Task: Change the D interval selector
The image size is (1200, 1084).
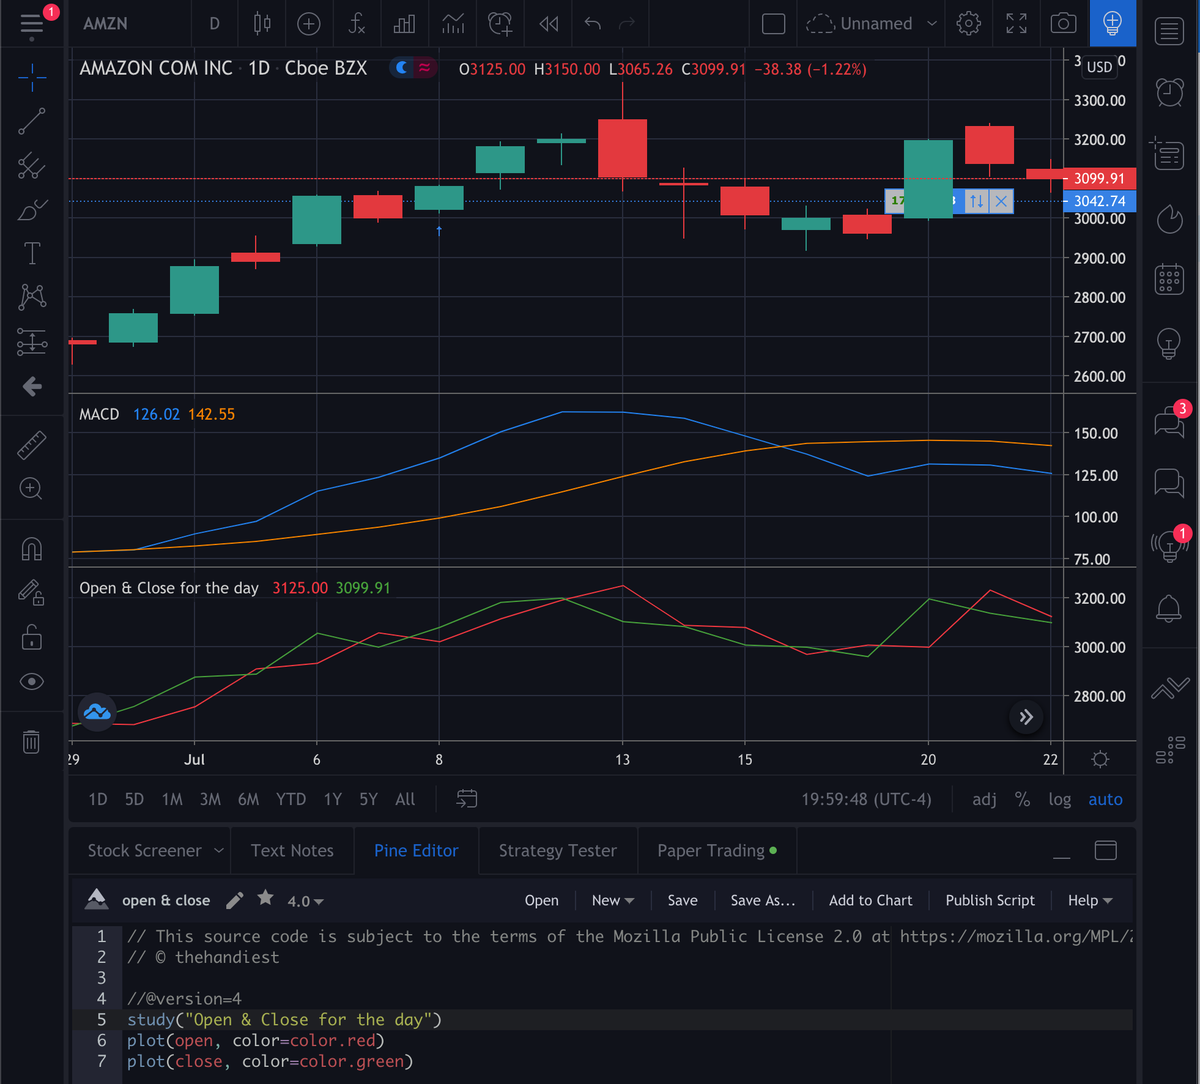Action: [214, 23]
